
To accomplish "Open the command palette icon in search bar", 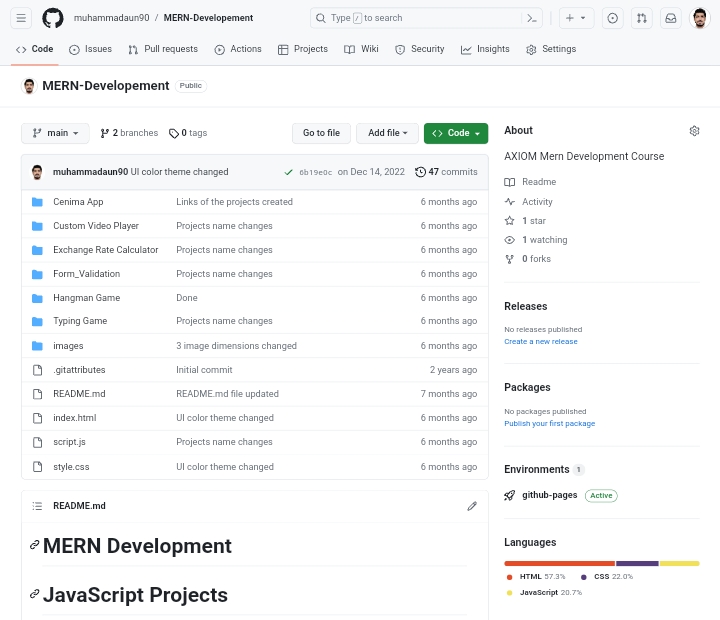I will coord(532,18).
